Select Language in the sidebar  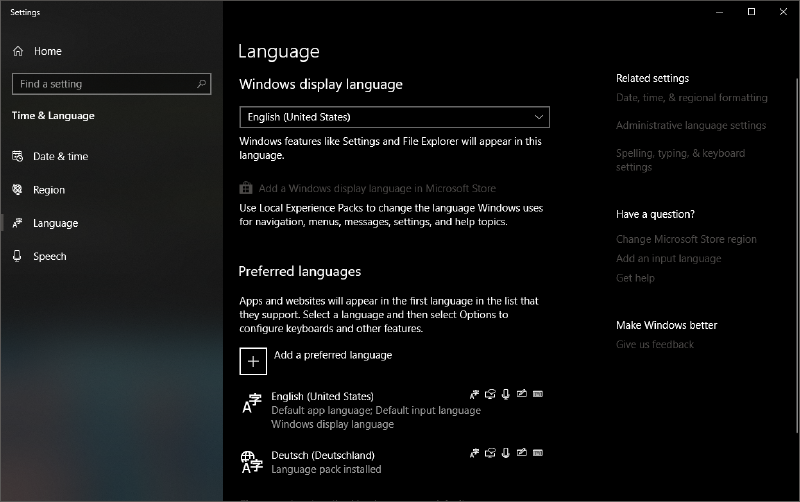[x=55, y=223]
